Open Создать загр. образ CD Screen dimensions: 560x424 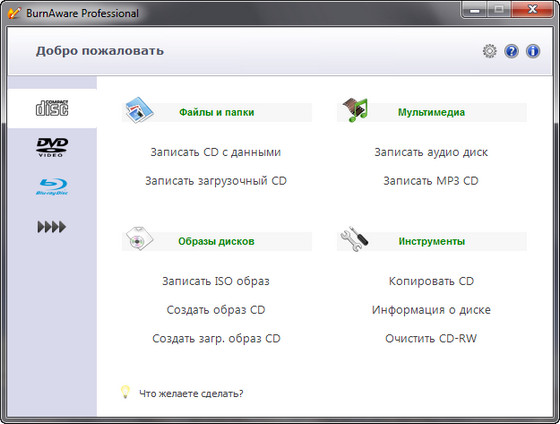(x=216, y=338)
